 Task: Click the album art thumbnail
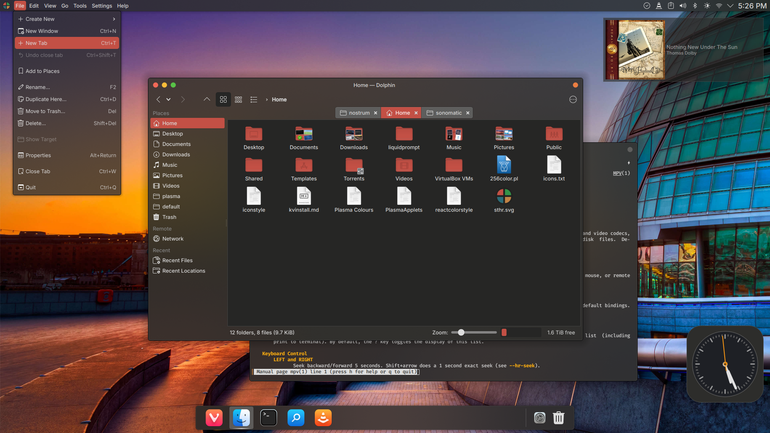pos(635,50)
